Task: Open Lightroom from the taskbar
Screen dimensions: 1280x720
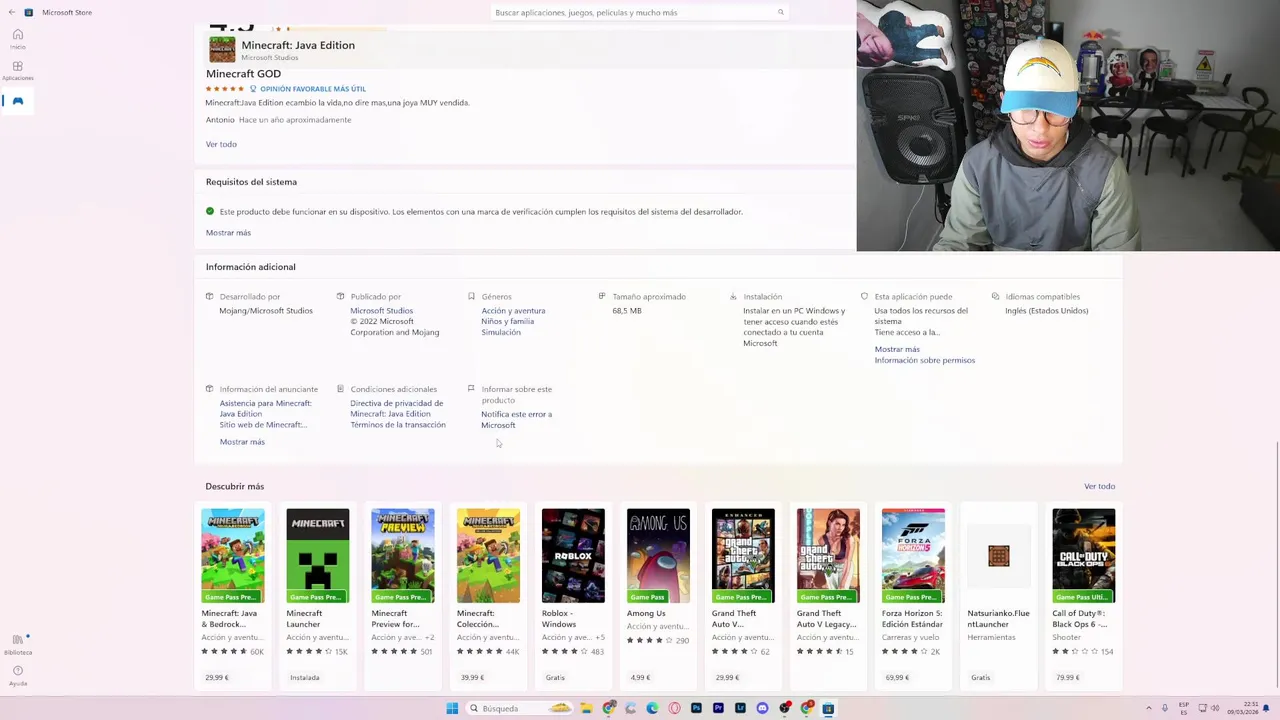Action: point(740,708)
